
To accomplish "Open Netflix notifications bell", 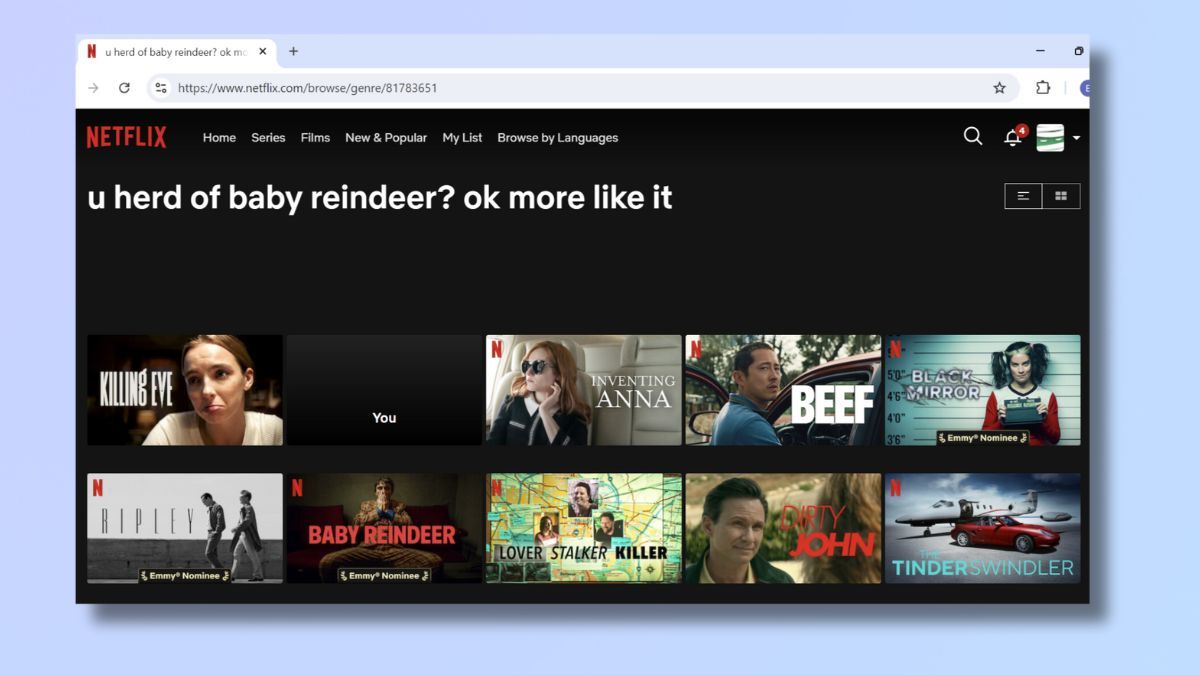I will pyautogui.click(x=1012, y=138).
